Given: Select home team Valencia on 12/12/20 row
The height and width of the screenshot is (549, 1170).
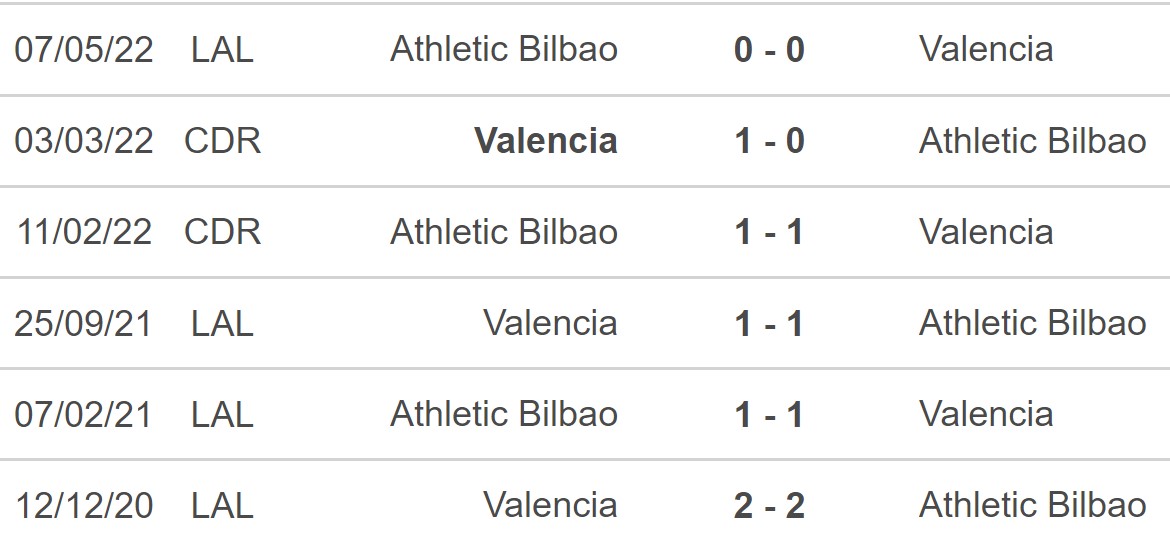Looking at the screenshot, I should pos(550,505).
